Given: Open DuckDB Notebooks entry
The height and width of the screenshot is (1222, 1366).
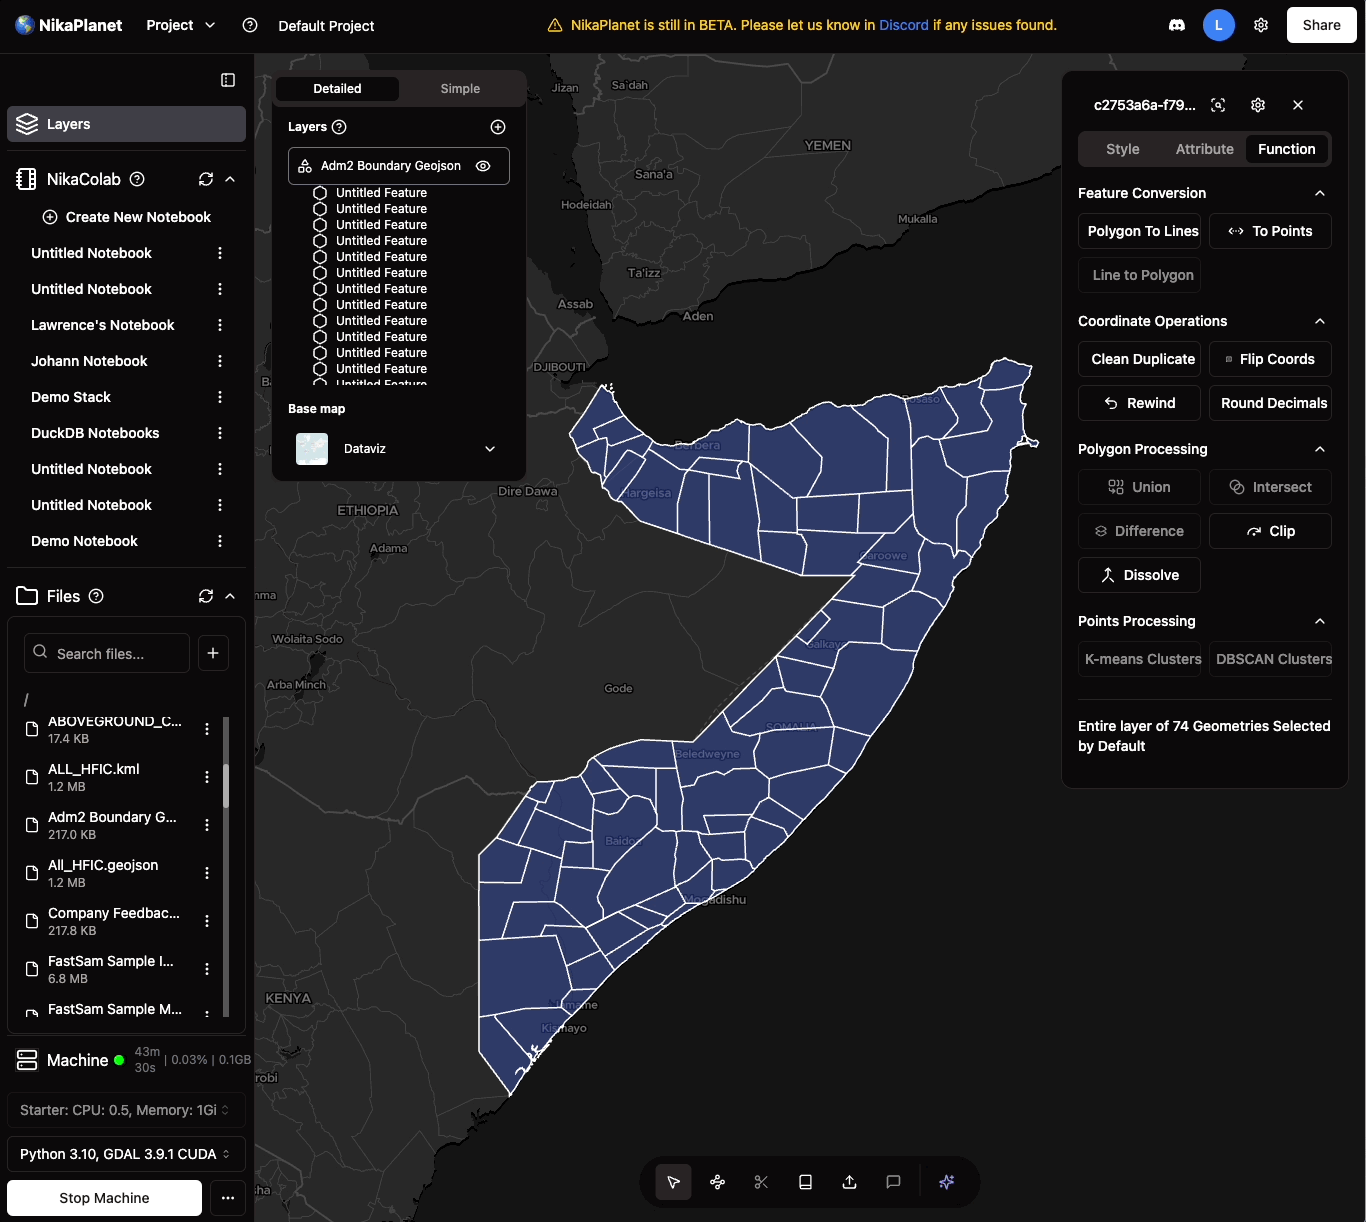Looking at the screenshot, I should 95,433.
